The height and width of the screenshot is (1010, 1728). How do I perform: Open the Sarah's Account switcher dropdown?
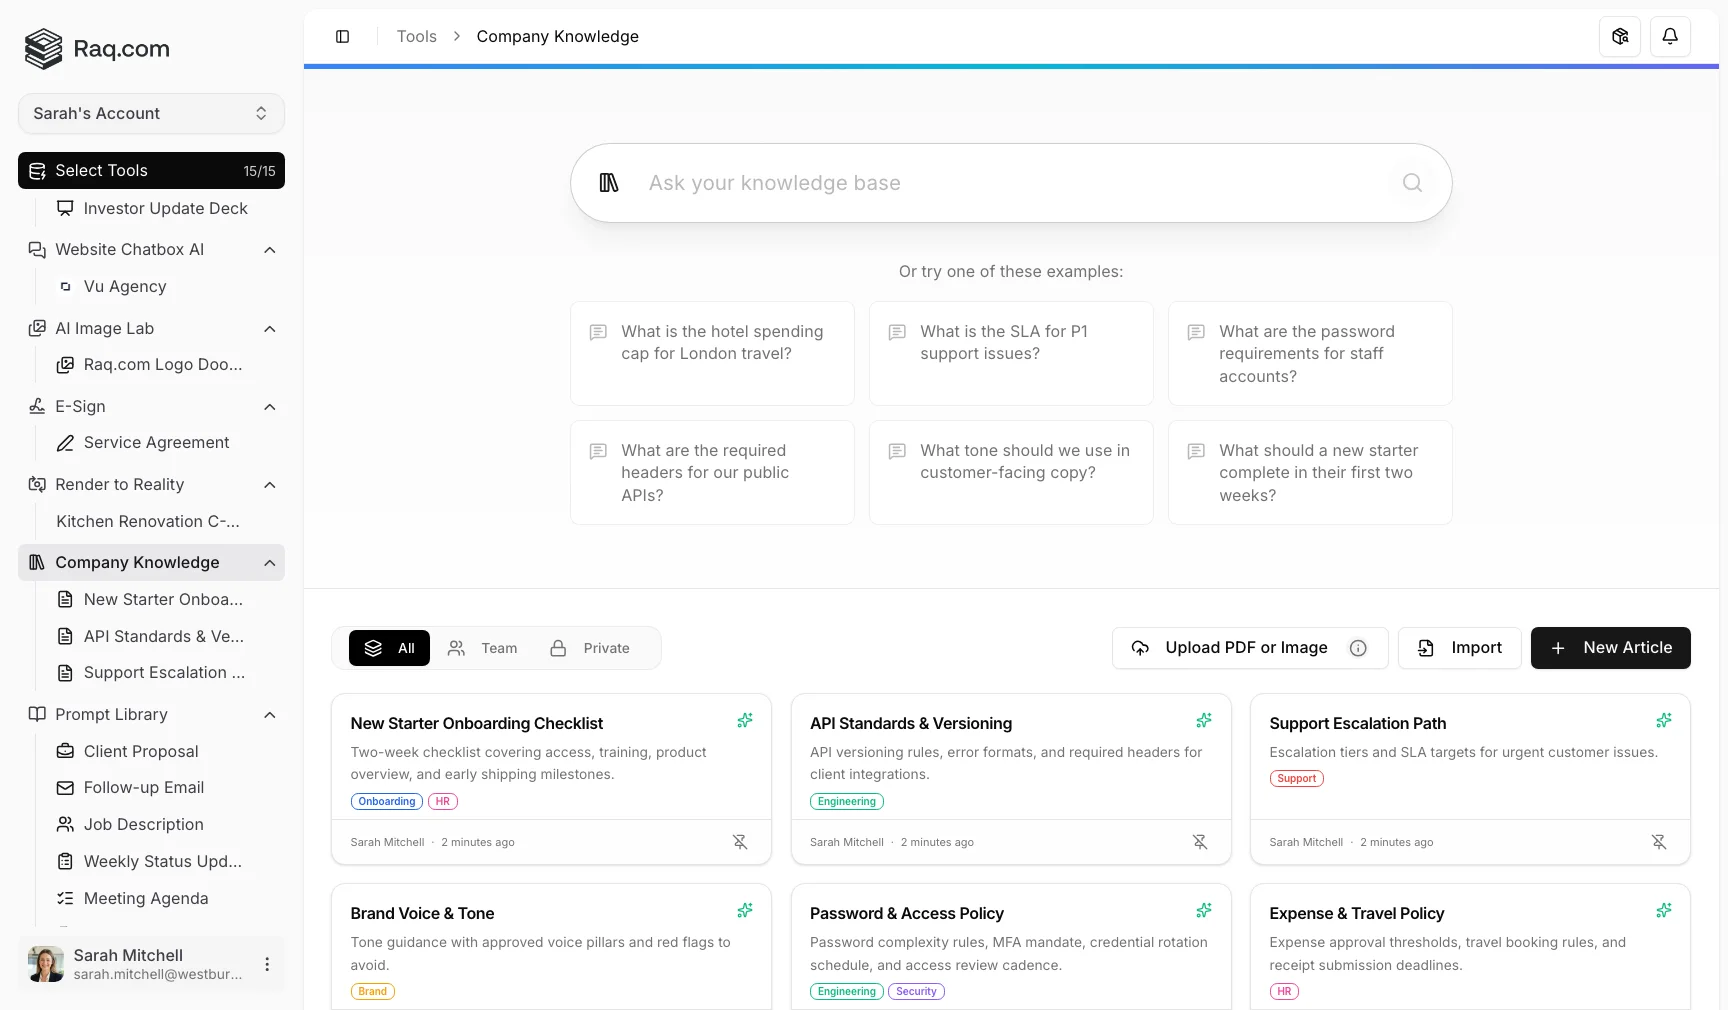(151, 114)
